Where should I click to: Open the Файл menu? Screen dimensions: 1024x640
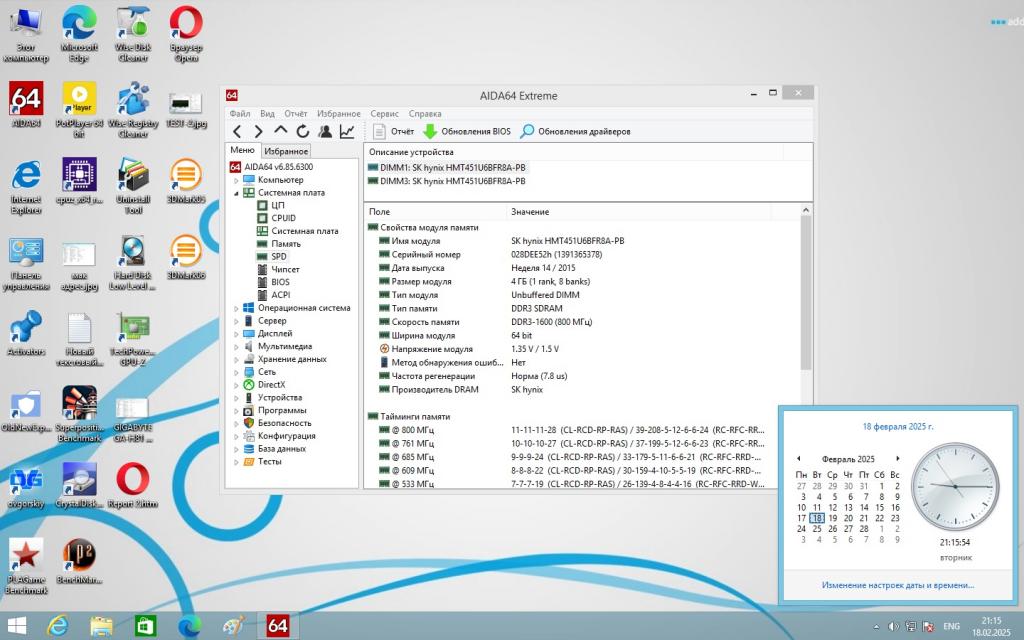coord(240,114)
